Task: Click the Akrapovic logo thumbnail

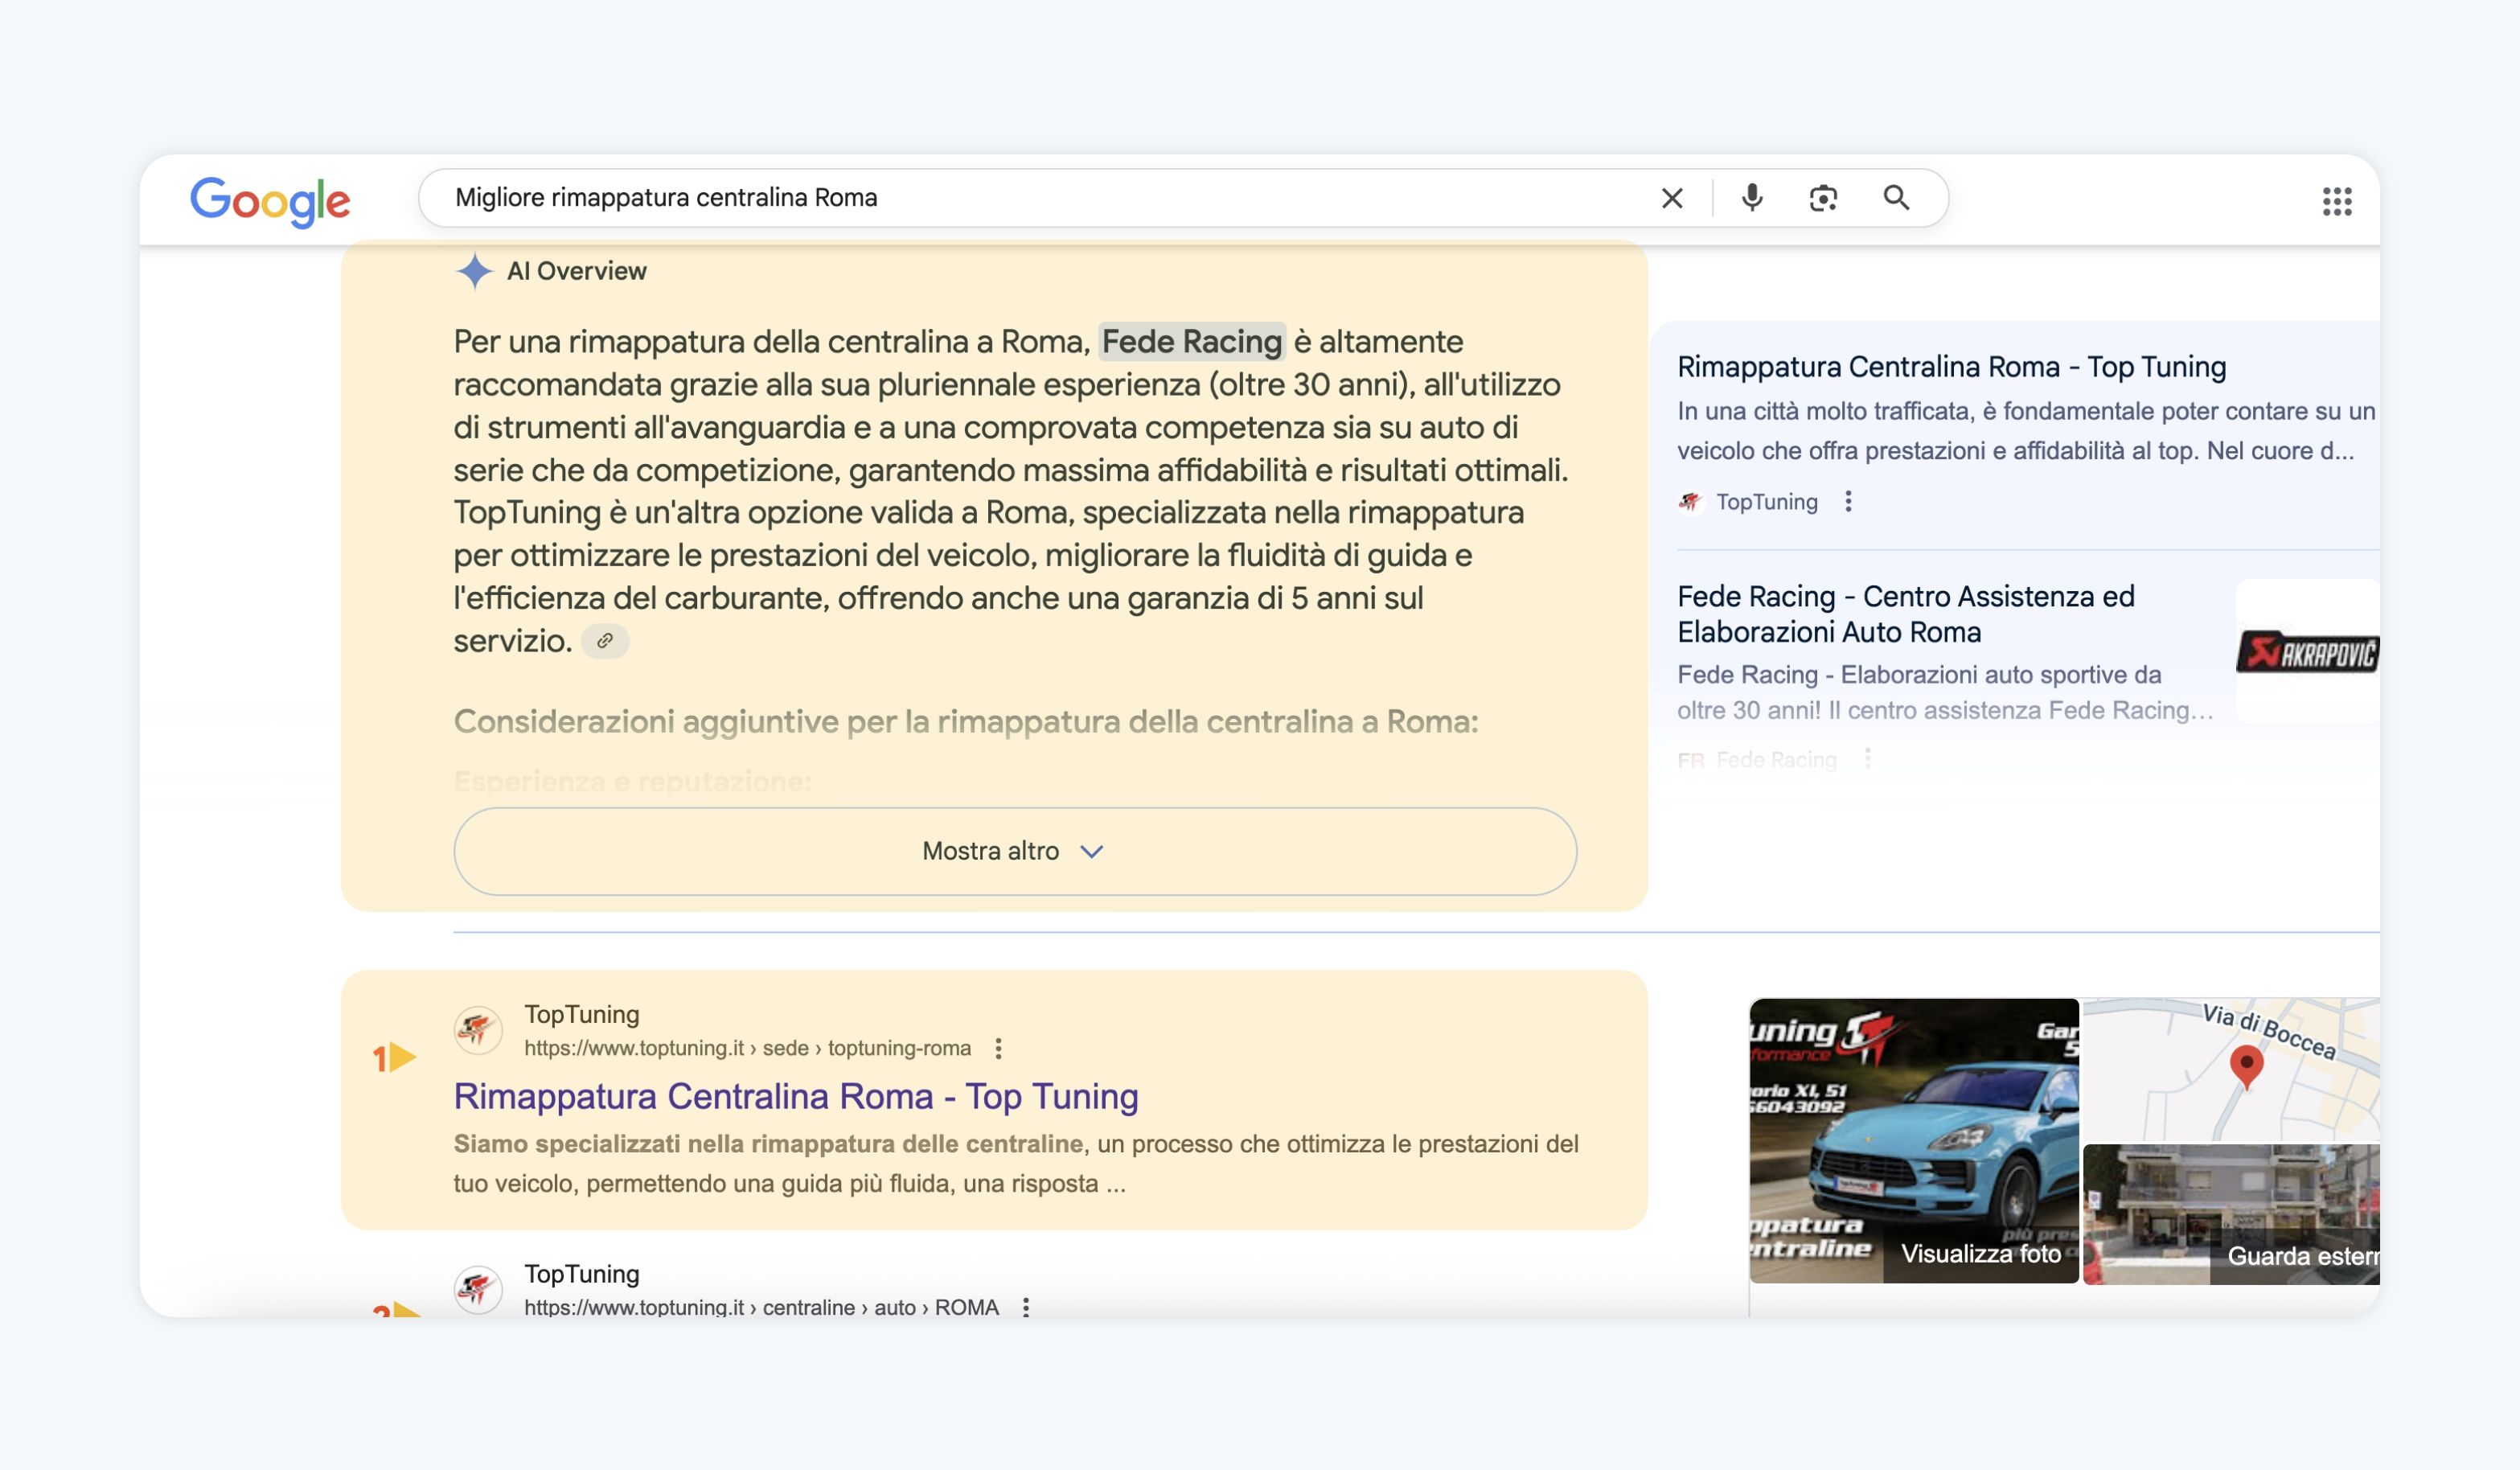Action: (x=2306, y=652)
